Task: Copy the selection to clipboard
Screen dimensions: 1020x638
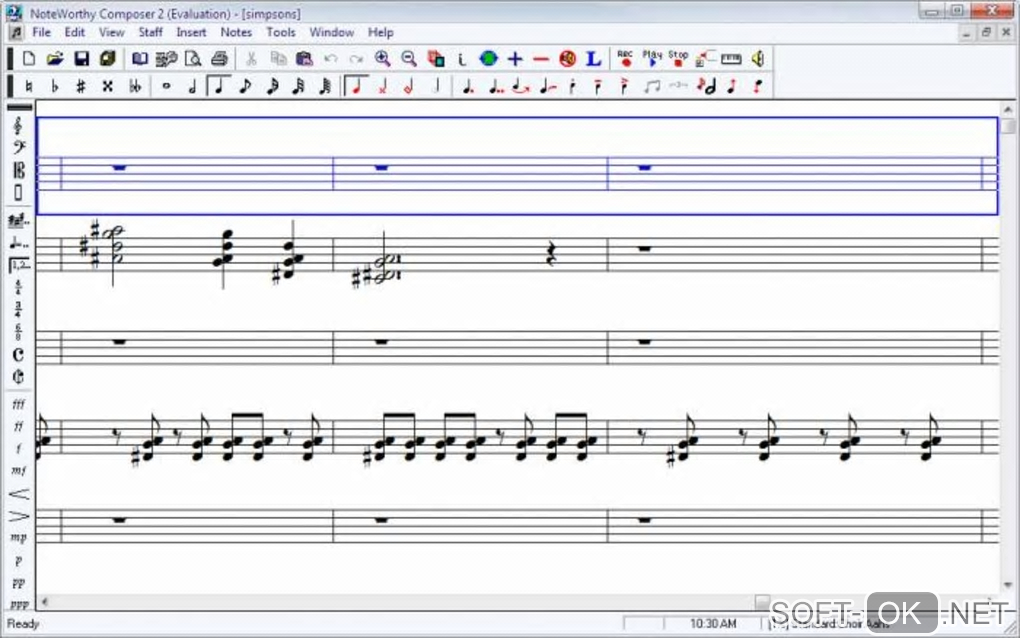Action: point(278,59)
